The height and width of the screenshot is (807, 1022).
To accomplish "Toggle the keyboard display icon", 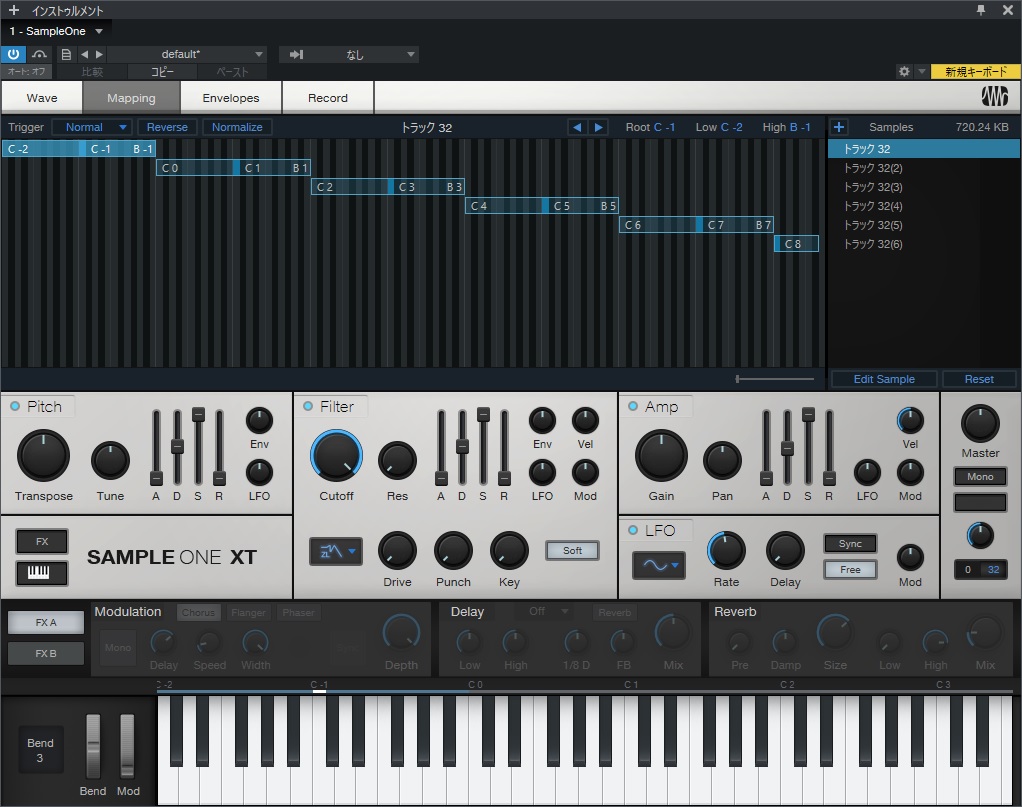I will (42, 572).
